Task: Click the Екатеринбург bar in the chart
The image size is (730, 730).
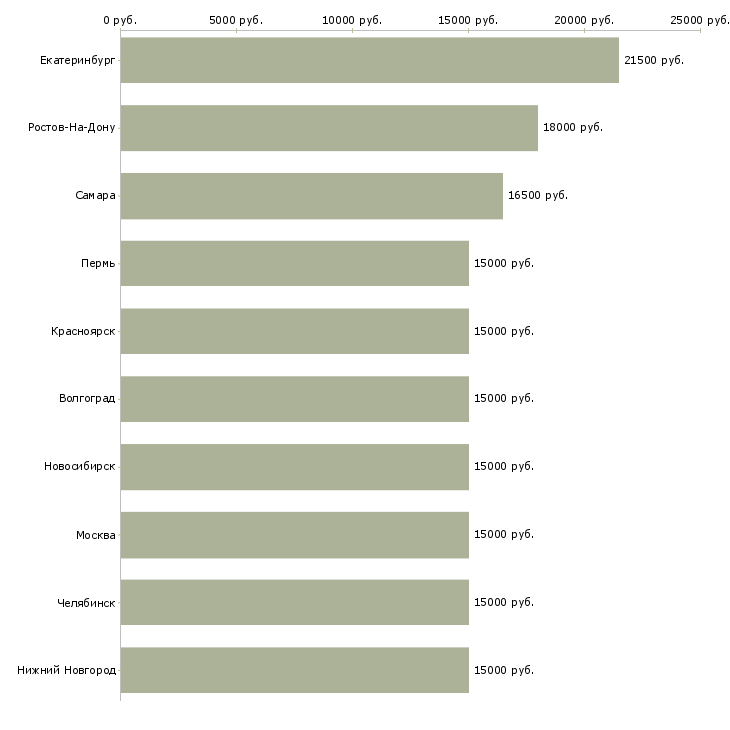Action: point(369,60)
